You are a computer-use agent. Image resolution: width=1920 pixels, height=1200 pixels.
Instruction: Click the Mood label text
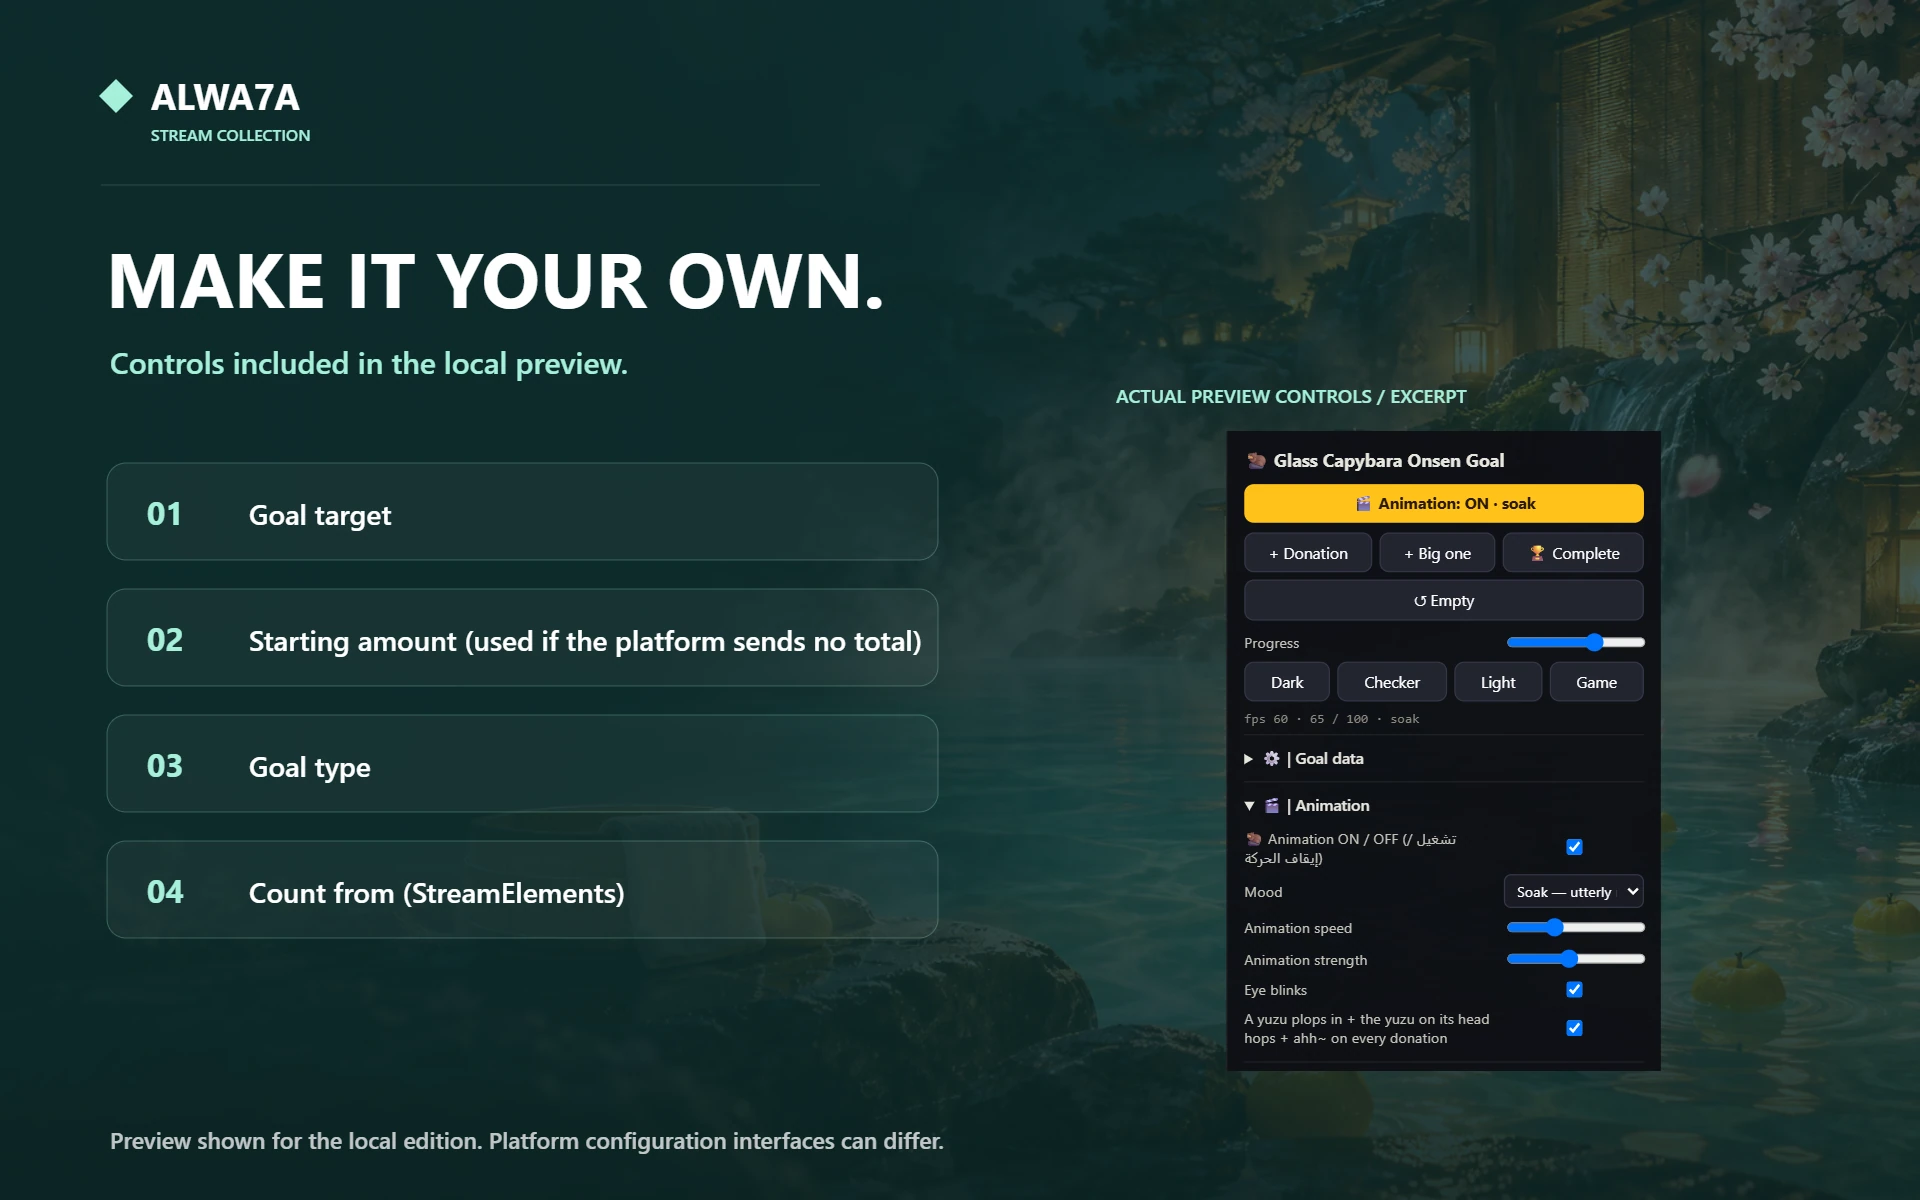click(1263, 892)
